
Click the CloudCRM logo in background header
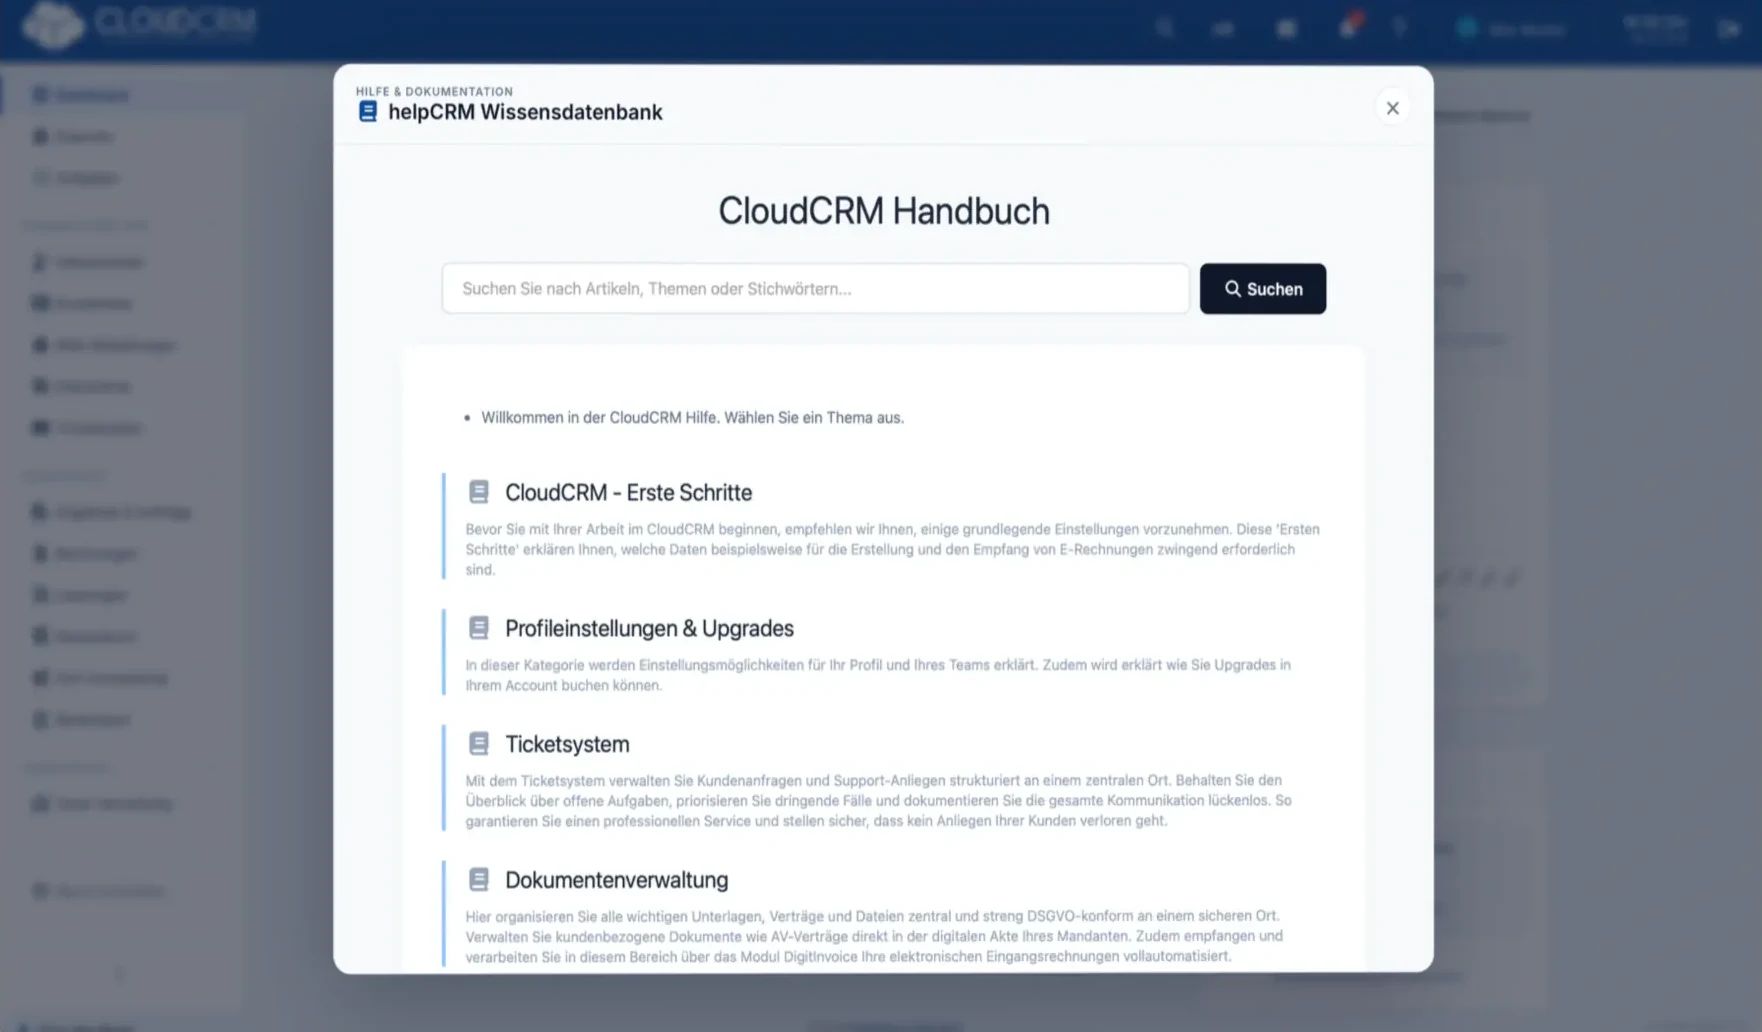point(139,24)
